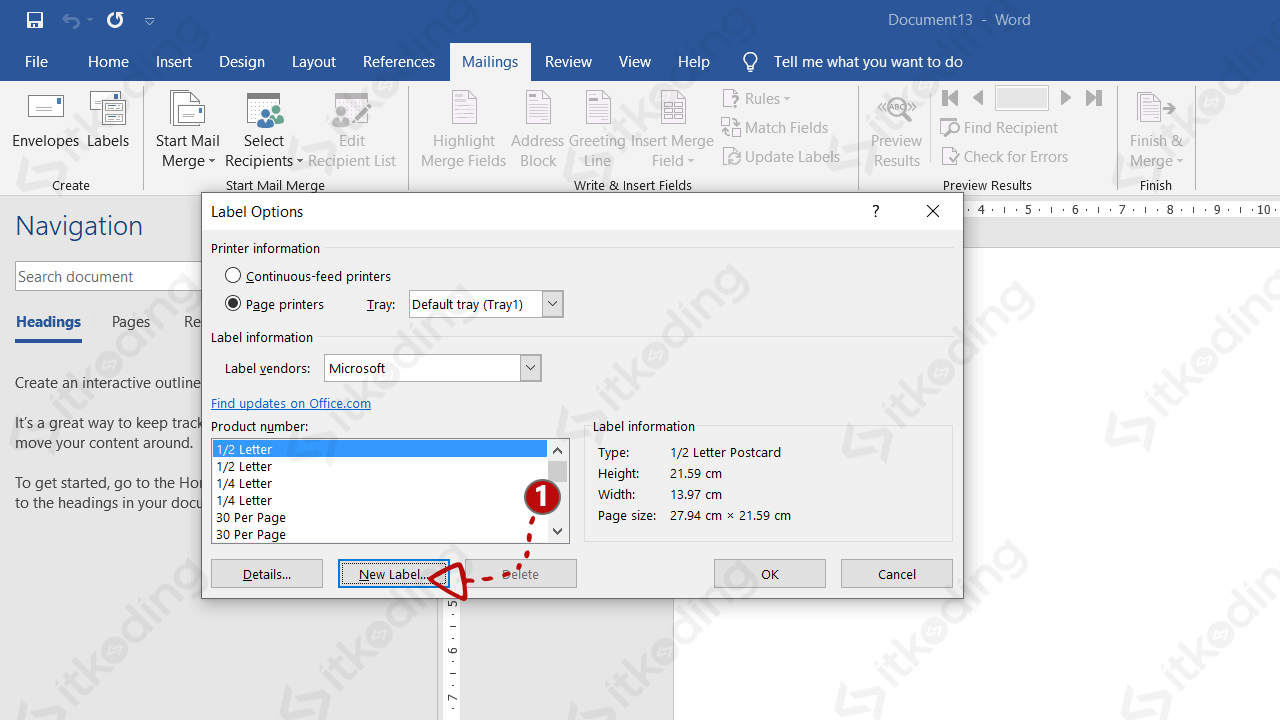Click Tell me what you want to do

click(868, 62)
